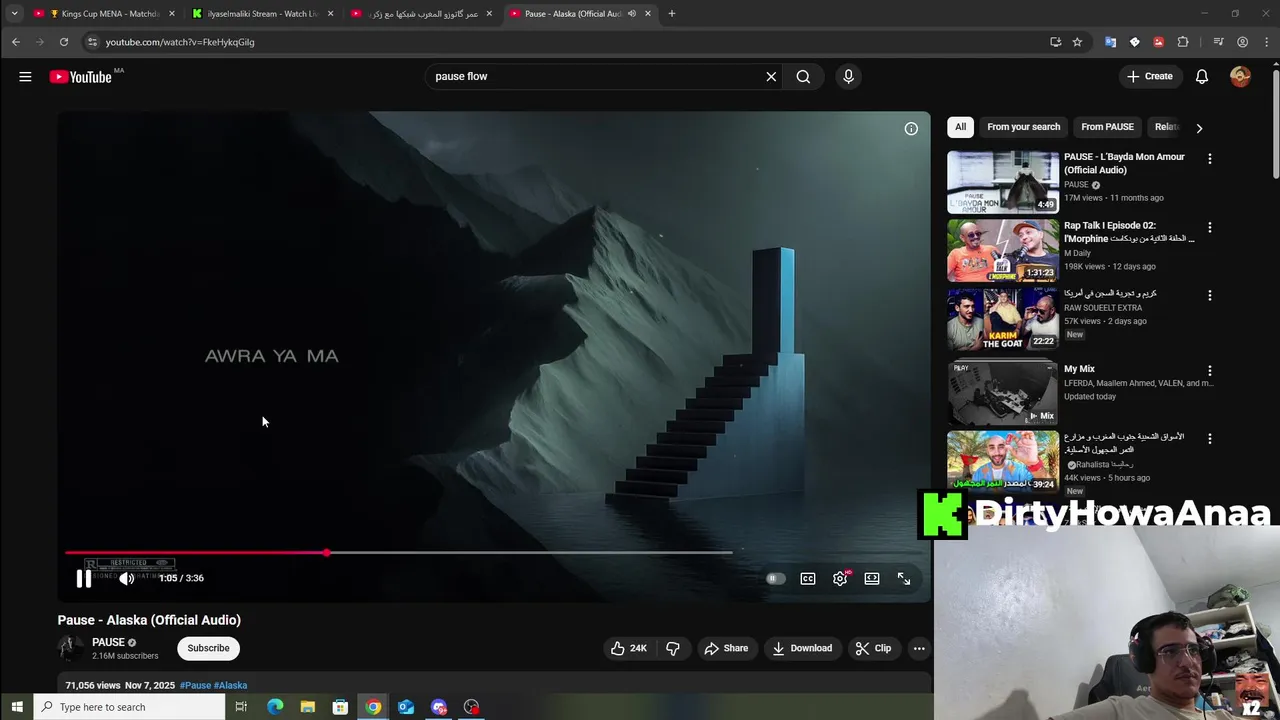
Task: Start voice search with microphone
Action: [x=848, y=77]
